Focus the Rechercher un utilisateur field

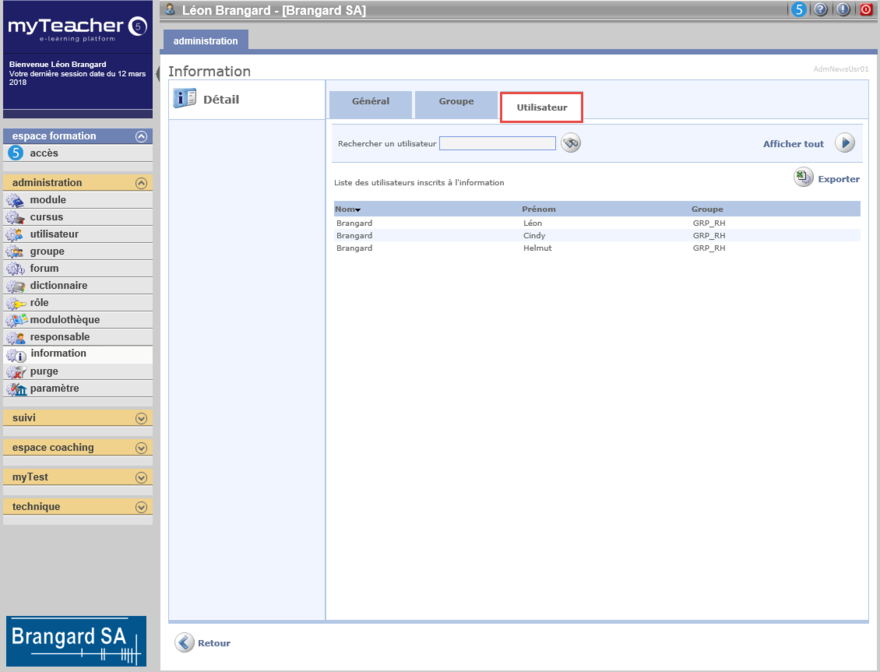click(x=497, y=144)
